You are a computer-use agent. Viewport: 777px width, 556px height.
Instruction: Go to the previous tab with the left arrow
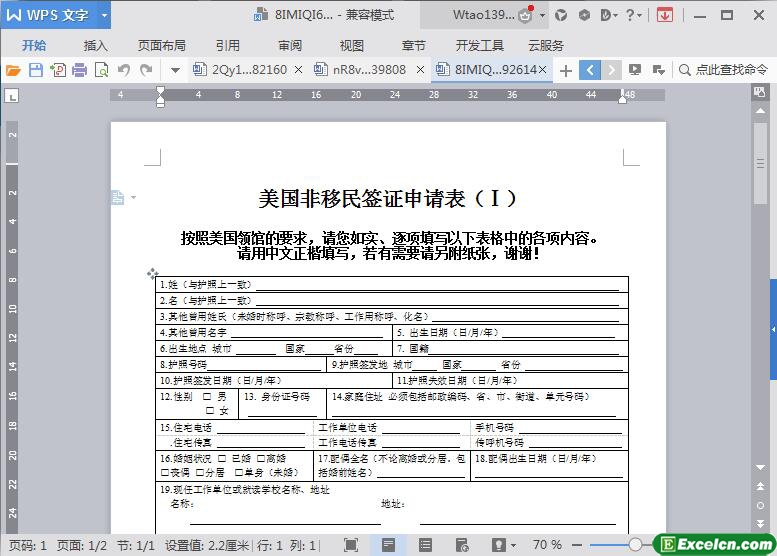tap(590, 70)
